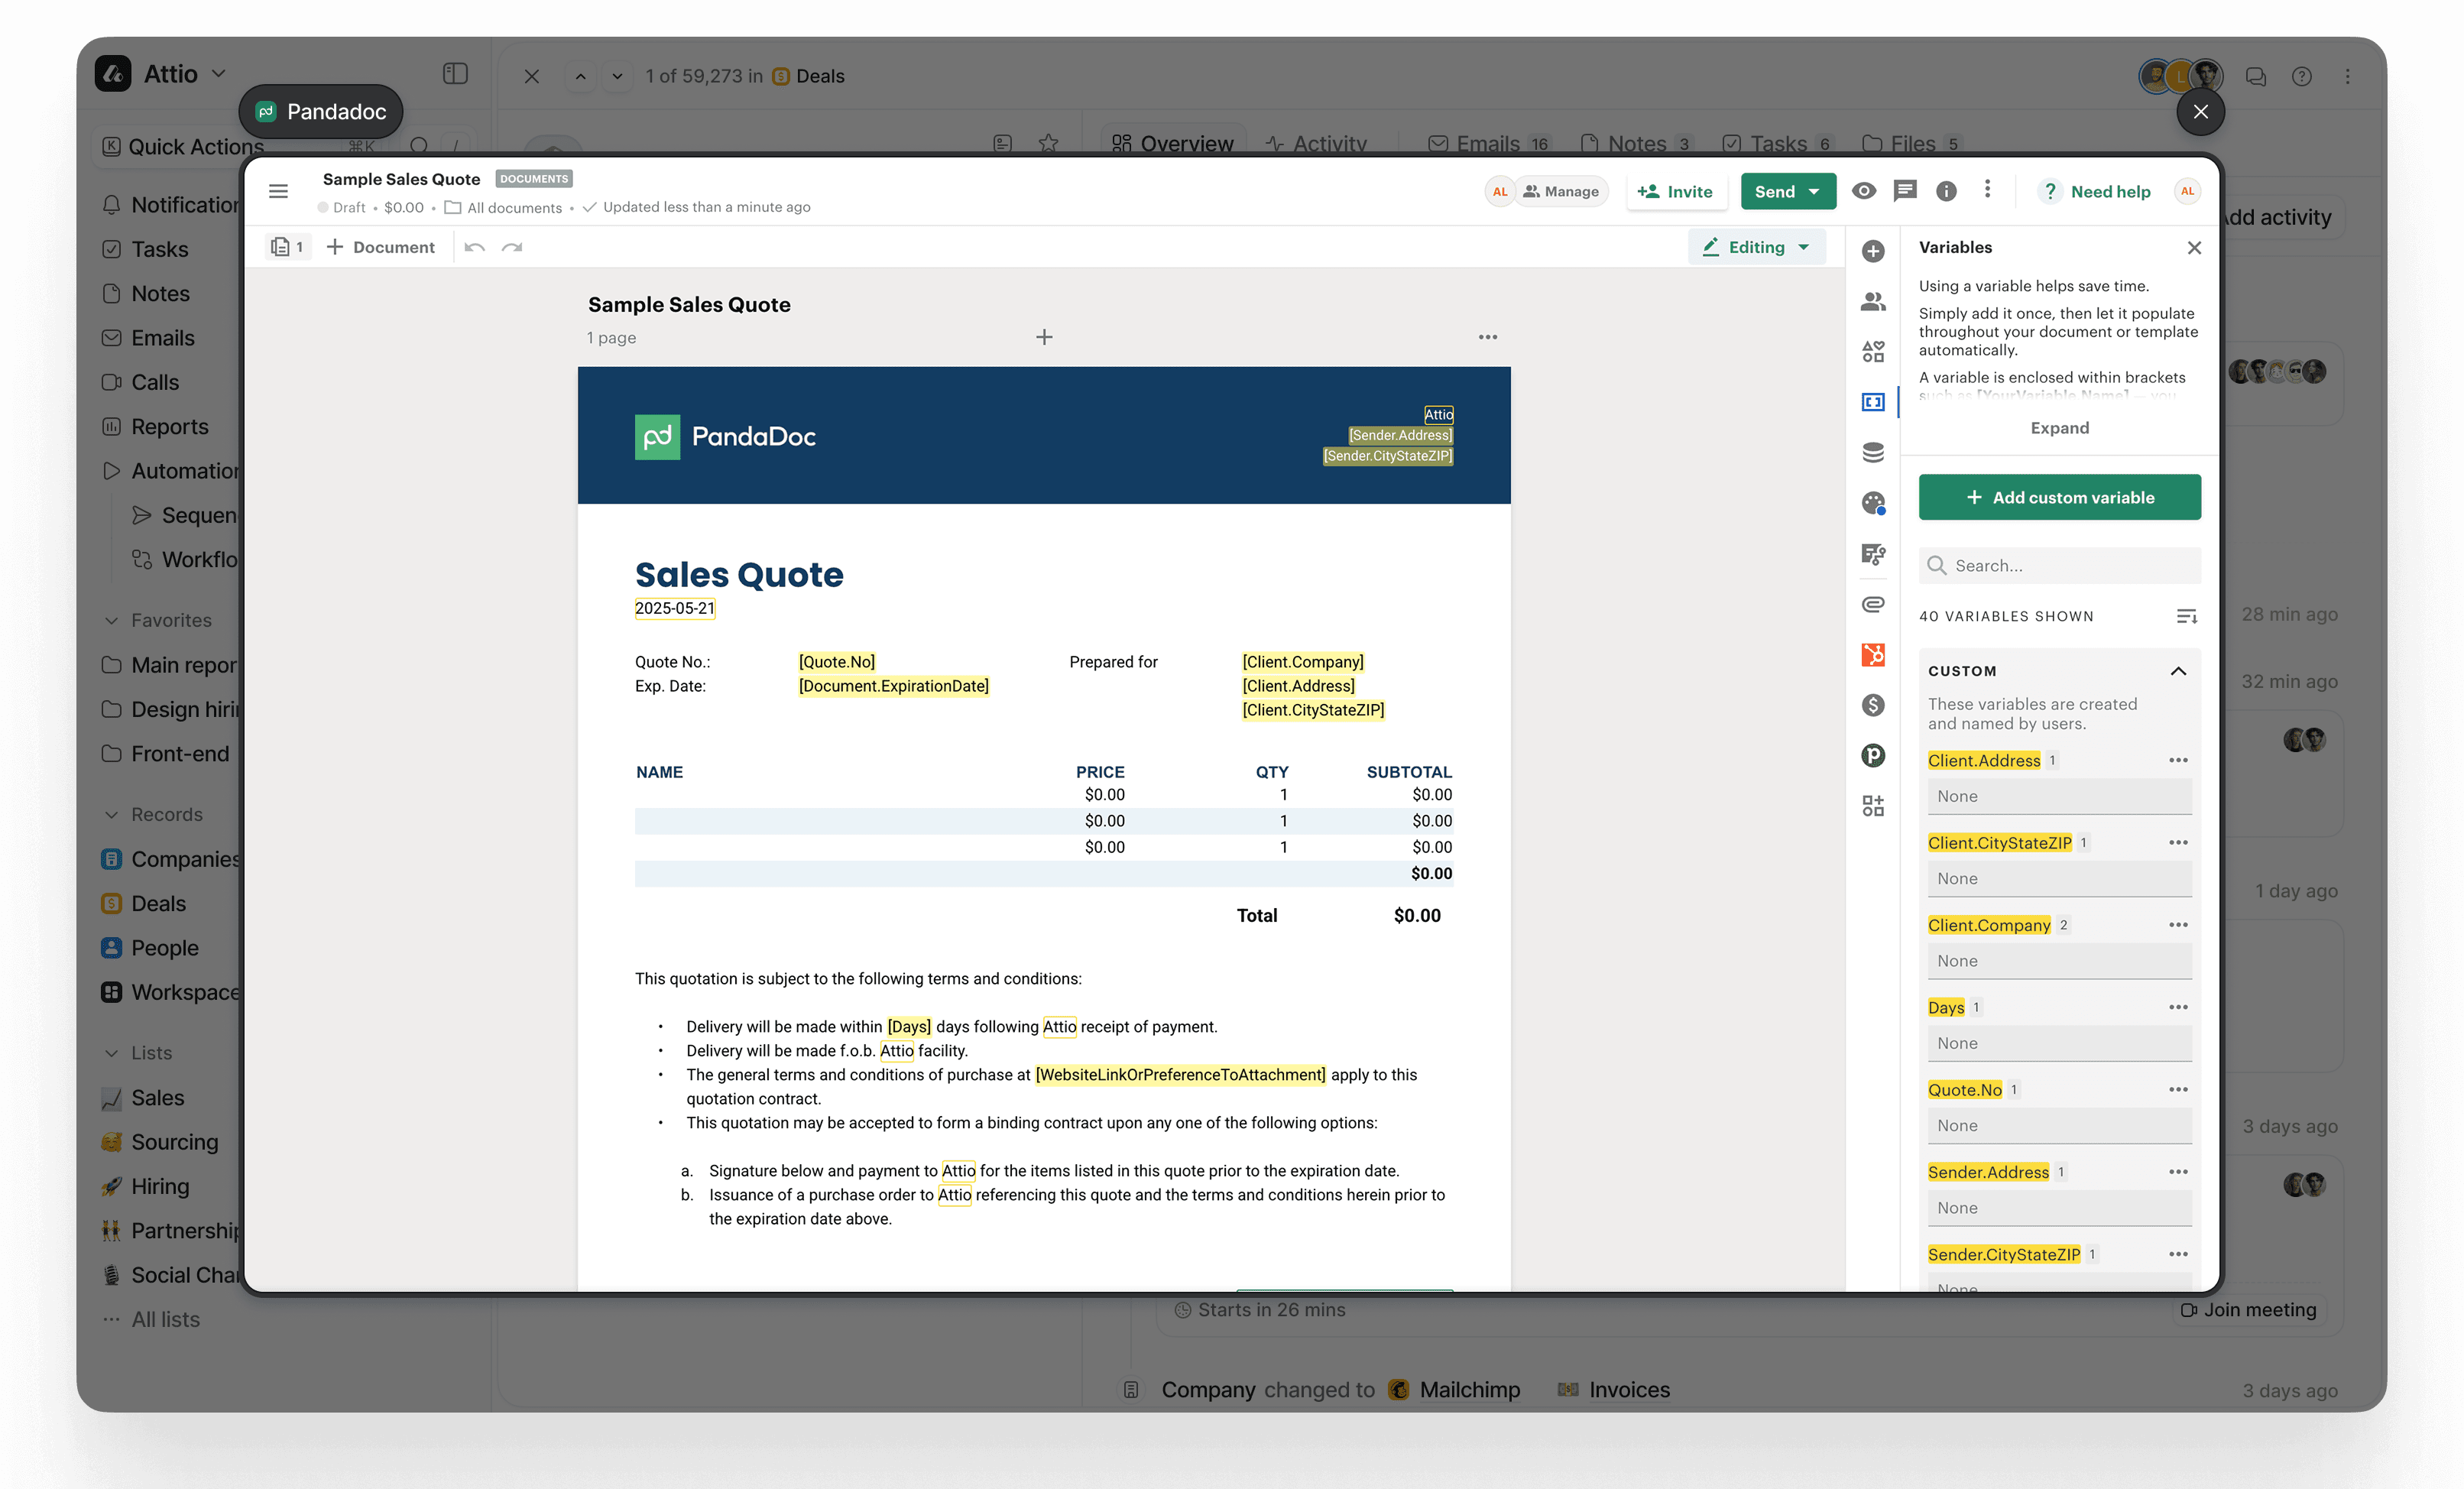Open the document page ellipsis menu
This screenshot has height=1489, width=2464.
(x=1488, y=337)
